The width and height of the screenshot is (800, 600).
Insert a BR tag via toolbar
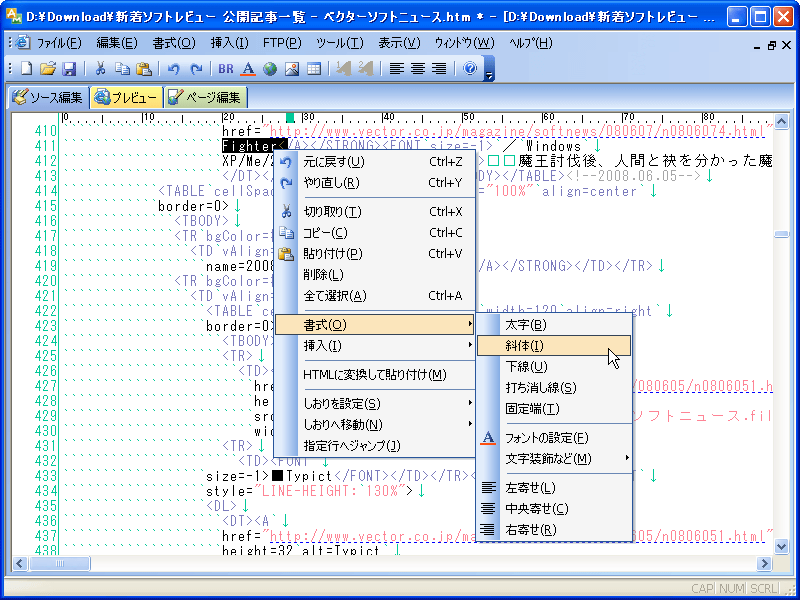coord(226,68)
